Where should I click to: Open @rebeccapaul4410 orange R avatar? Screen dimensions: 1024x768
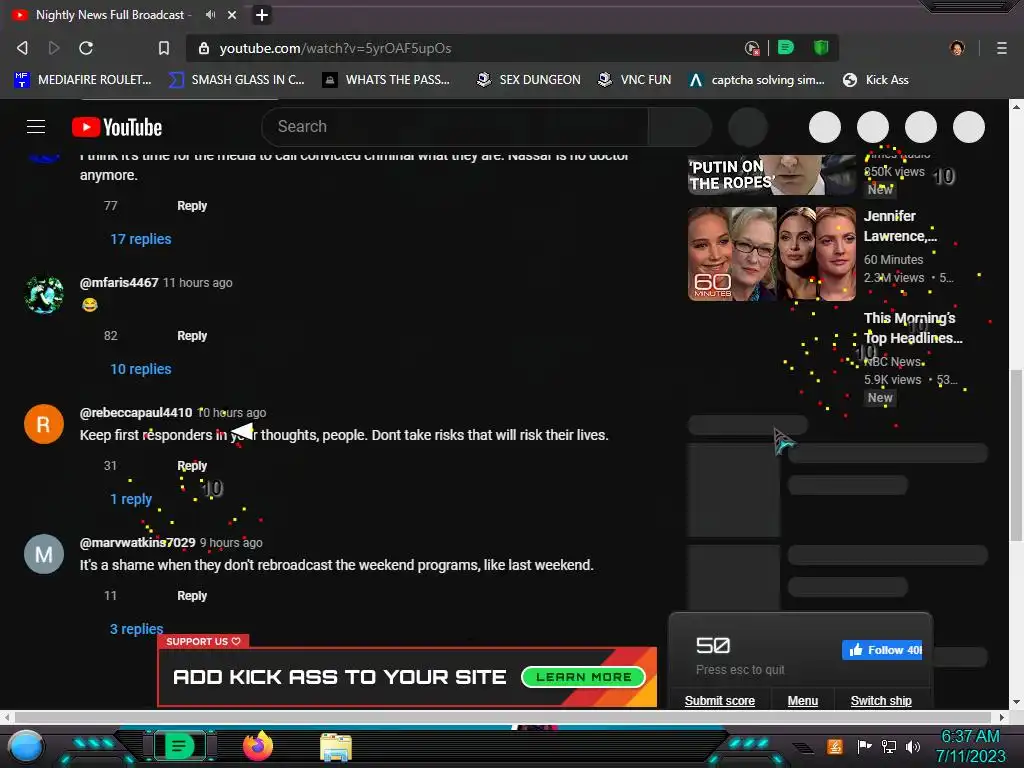click(44, 424)
